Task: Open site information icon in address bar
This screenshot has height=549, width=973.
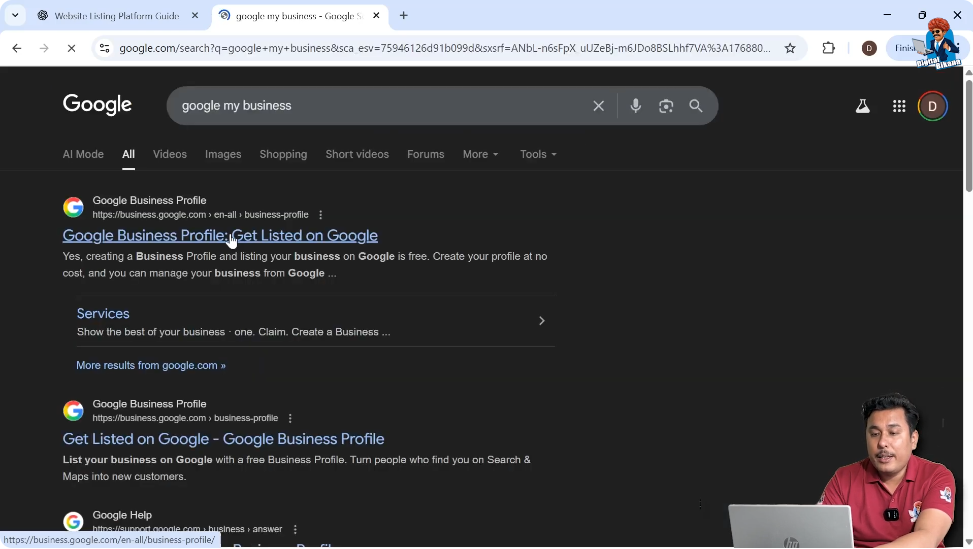Action: click(104, 48)
